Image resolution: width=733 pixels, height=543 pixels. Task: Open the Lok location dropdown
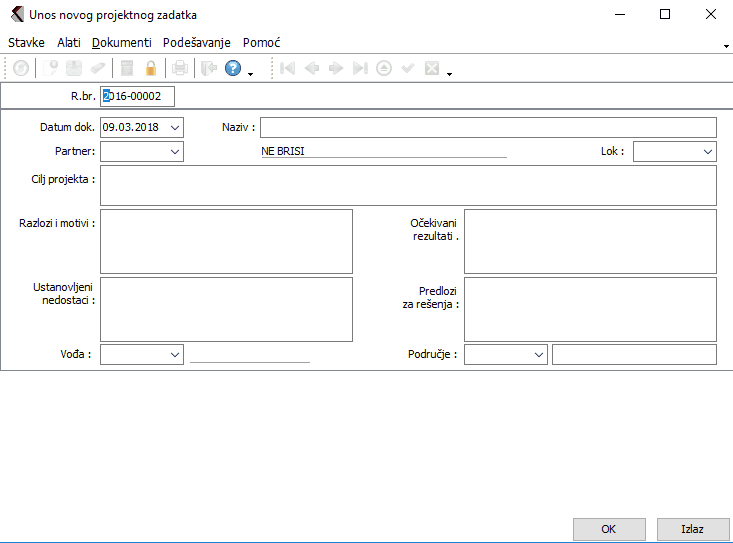click(707, 151)
